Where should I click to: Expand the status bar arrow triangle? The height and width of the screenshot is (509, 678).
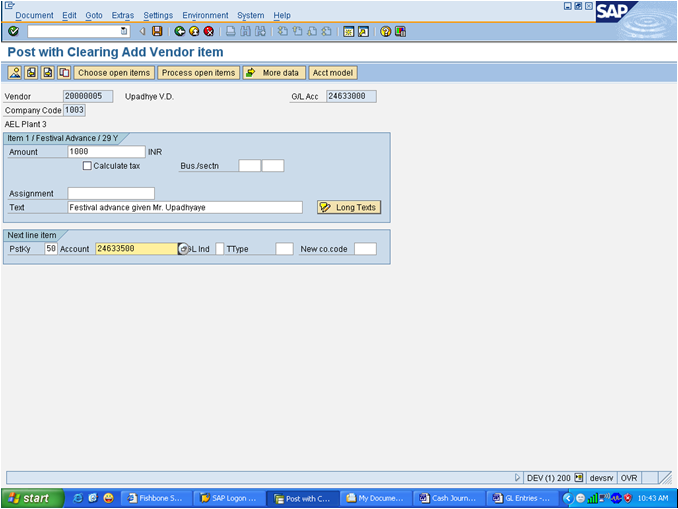517,478
